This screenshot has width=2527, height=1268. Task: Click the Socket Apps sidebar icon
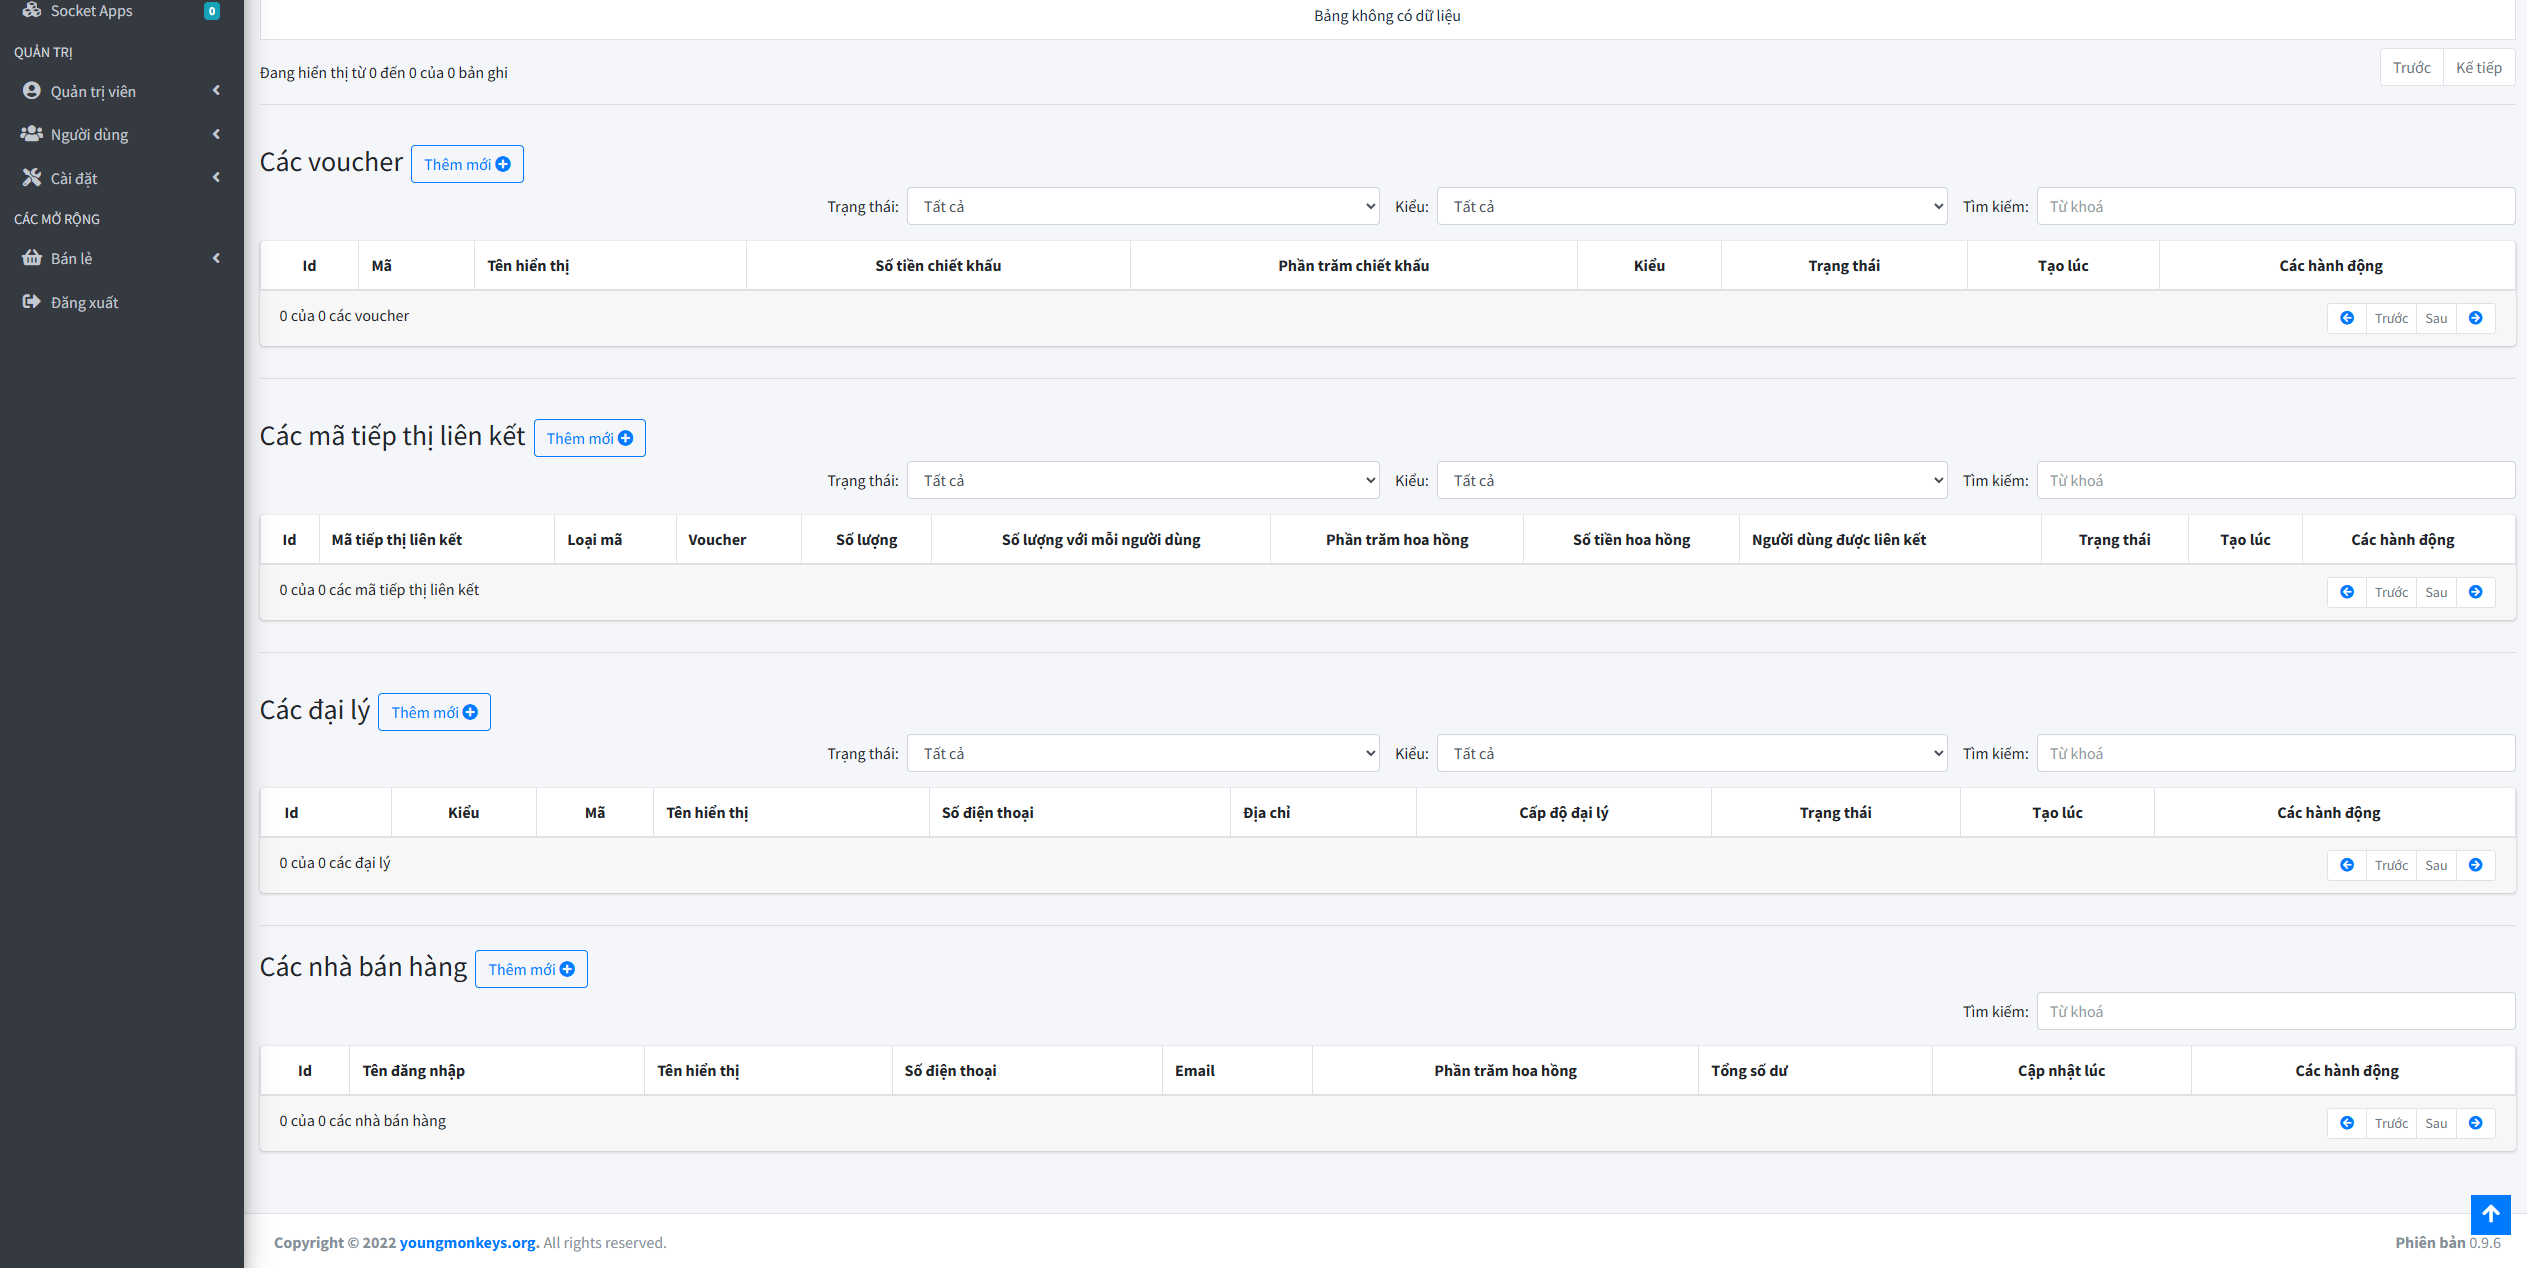[x=32, y=10]
